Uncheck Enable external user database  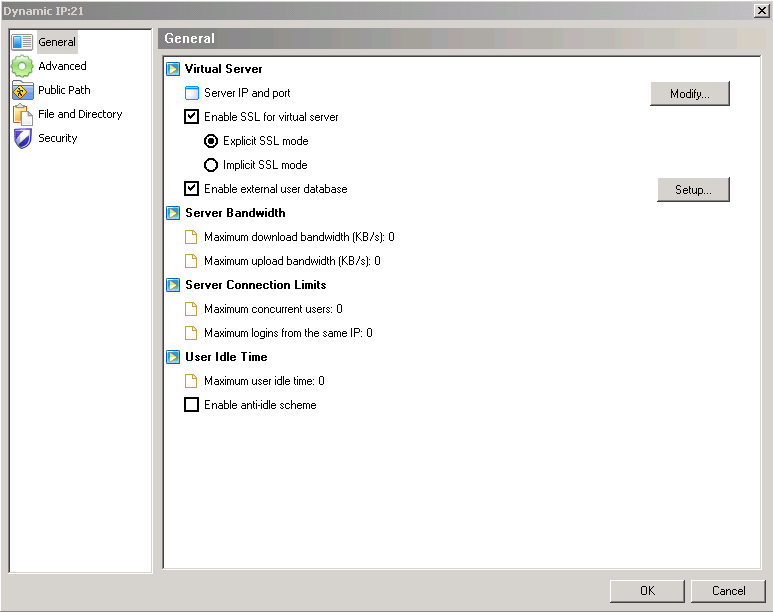tap(191, 189)
